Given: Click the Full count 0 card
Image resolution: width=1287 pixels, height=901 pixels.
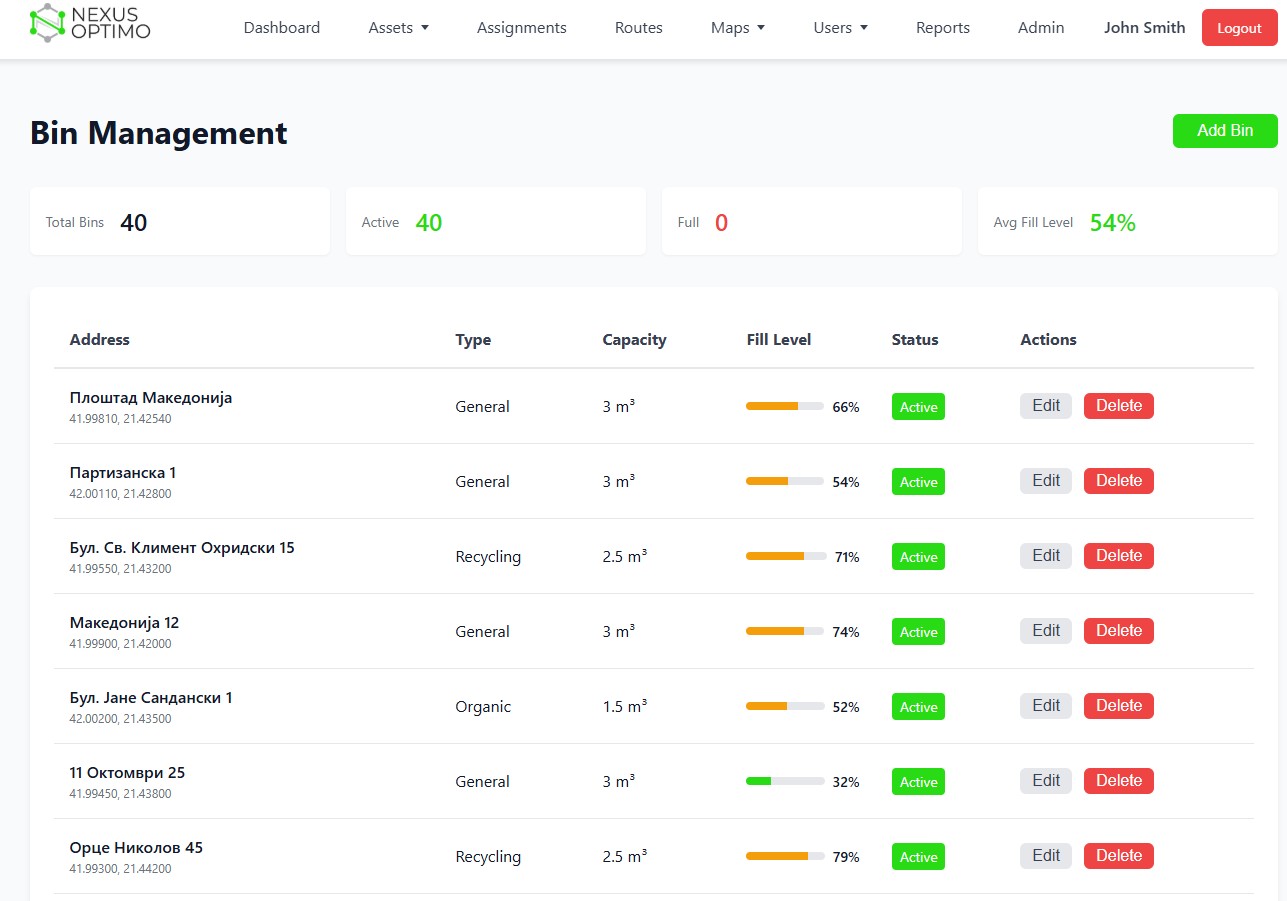Looking at the screenshot, I should tap(812, 221).
